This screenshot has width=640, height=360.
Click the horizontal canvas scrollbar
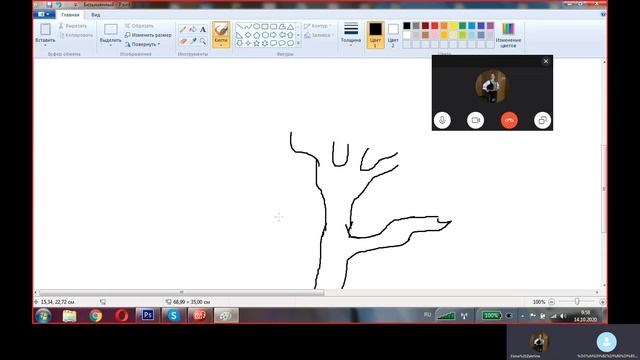tap(182, 292)
